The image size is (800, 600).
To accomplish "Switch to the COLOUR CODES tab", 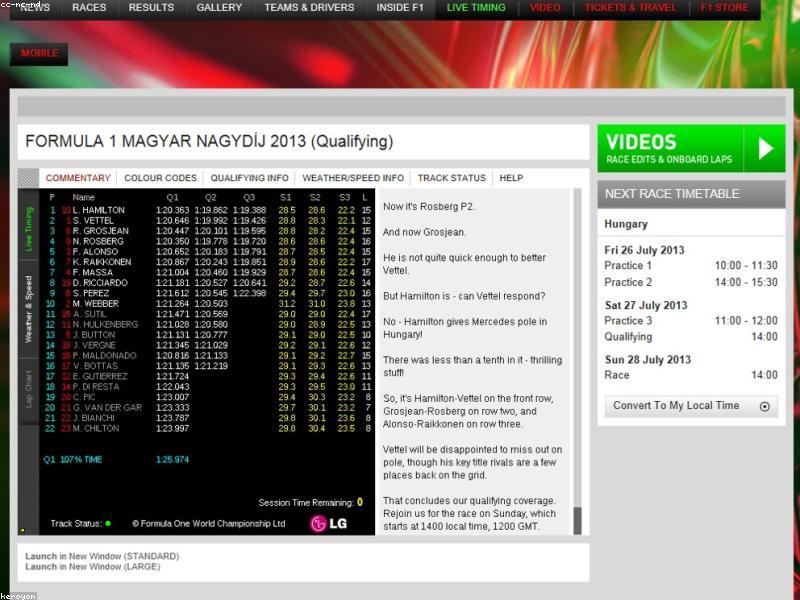I will [160, 178].
